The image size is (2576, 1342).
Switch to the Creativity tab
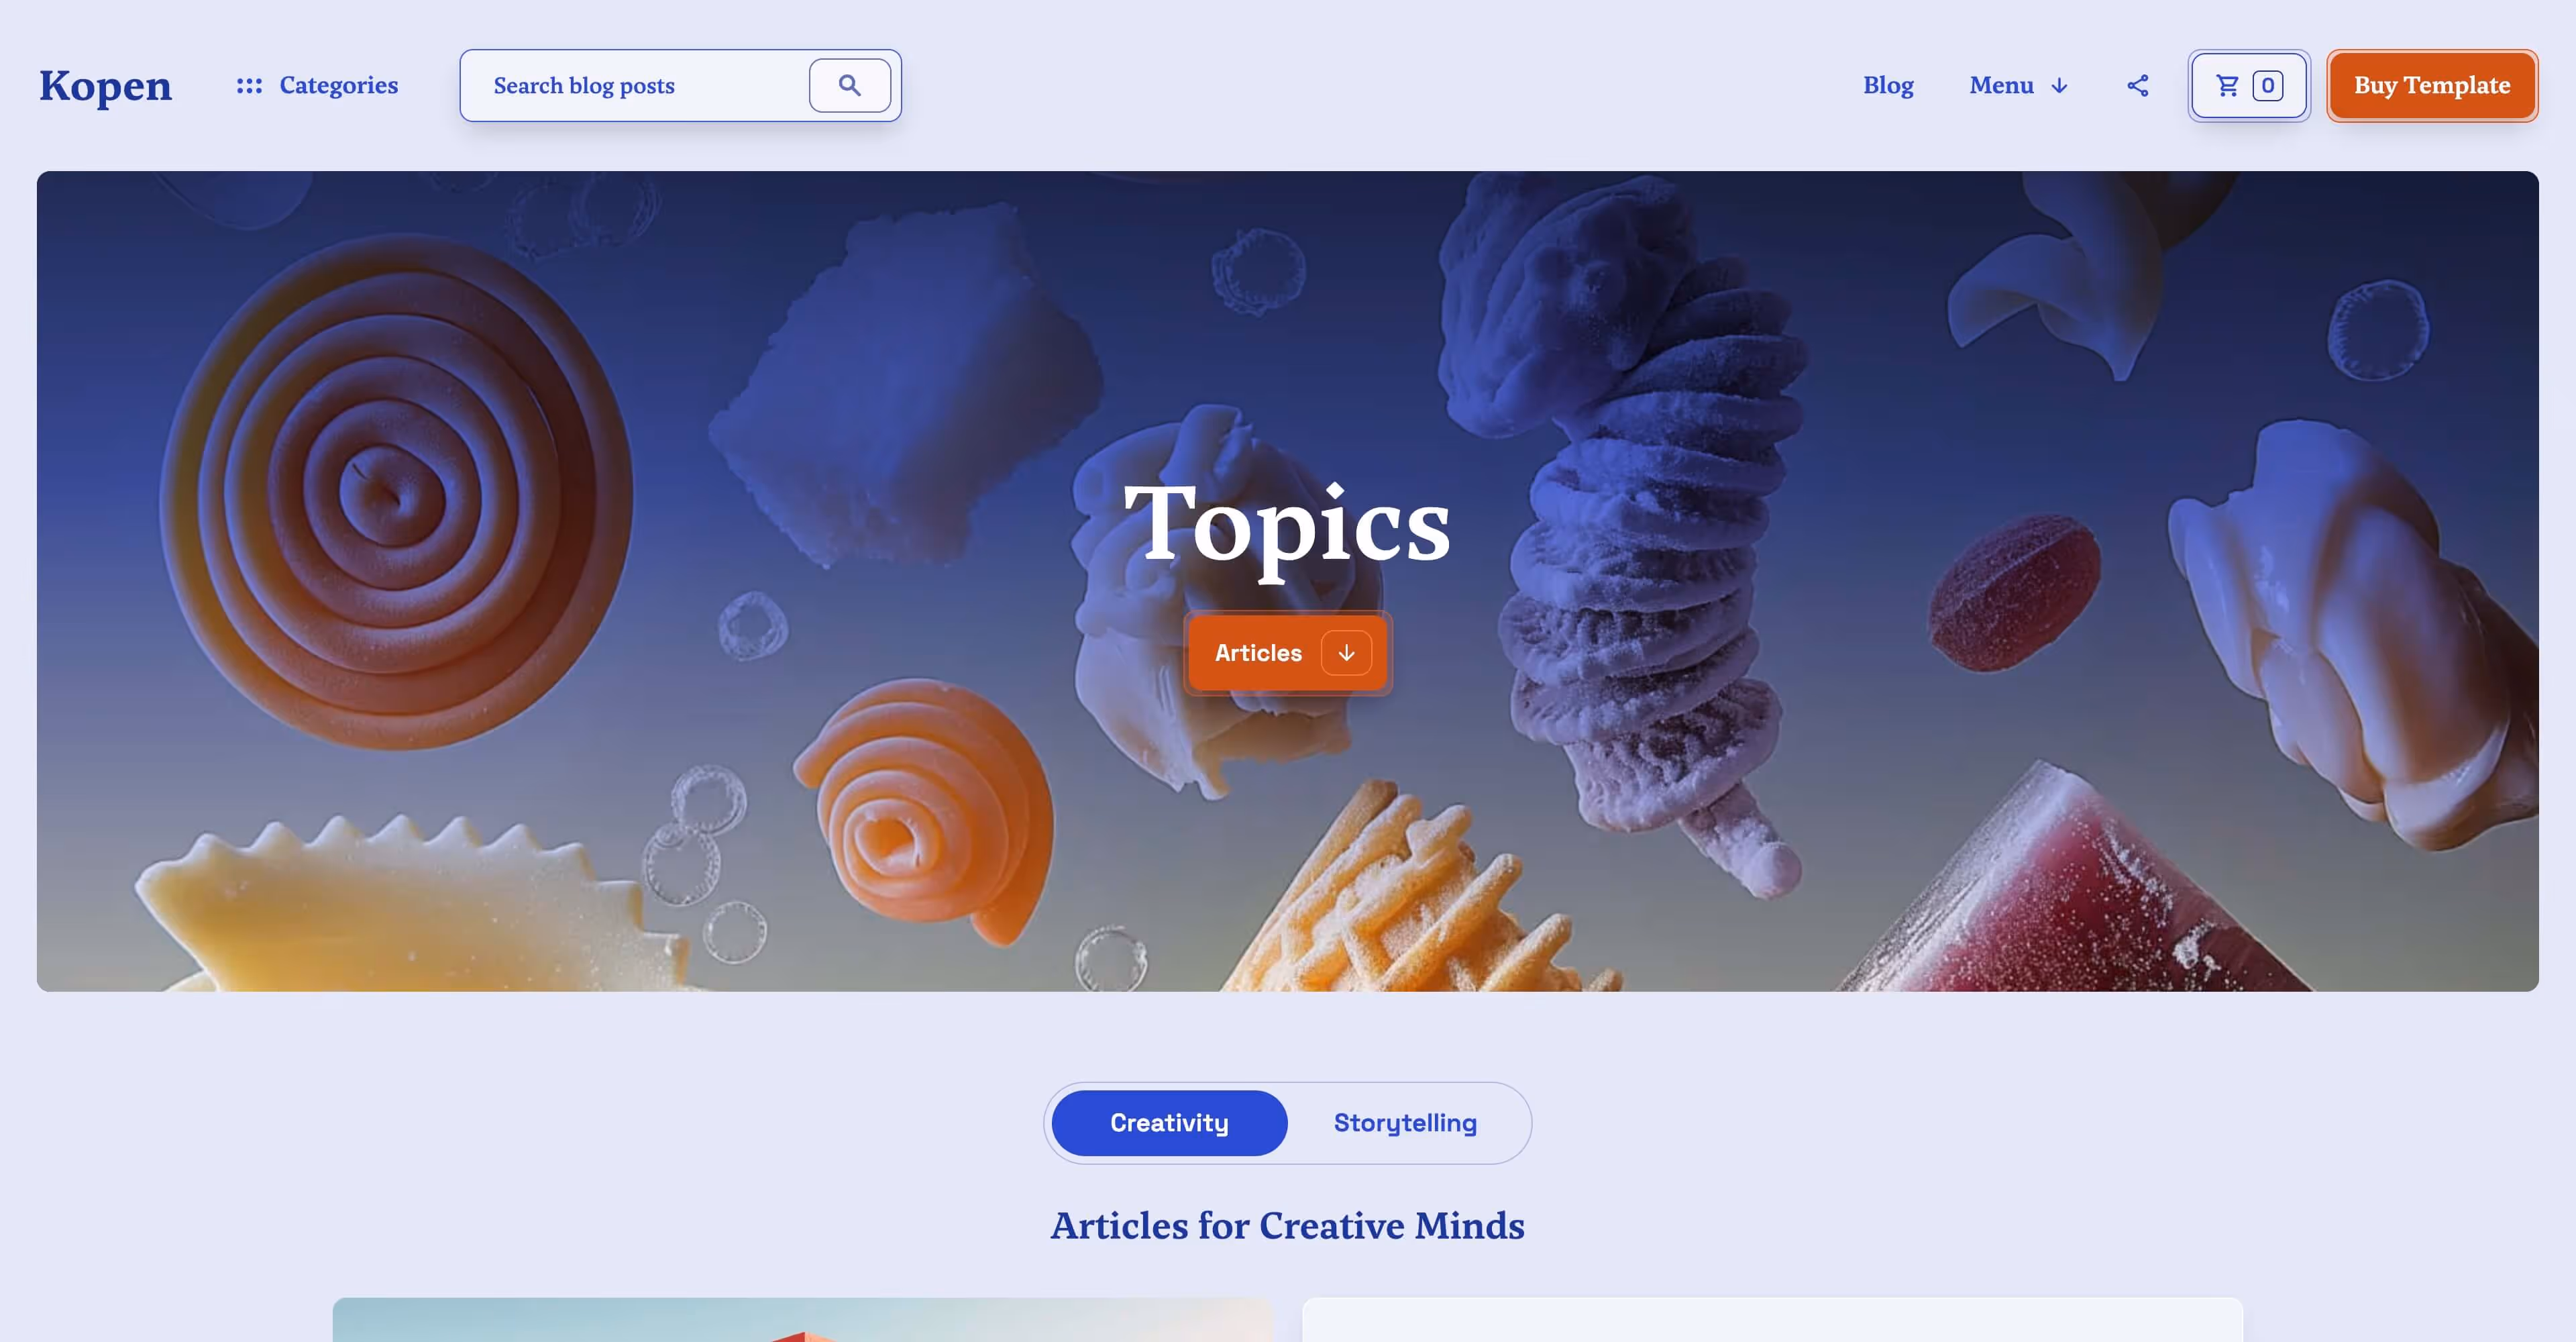tap(1169, 1123)
